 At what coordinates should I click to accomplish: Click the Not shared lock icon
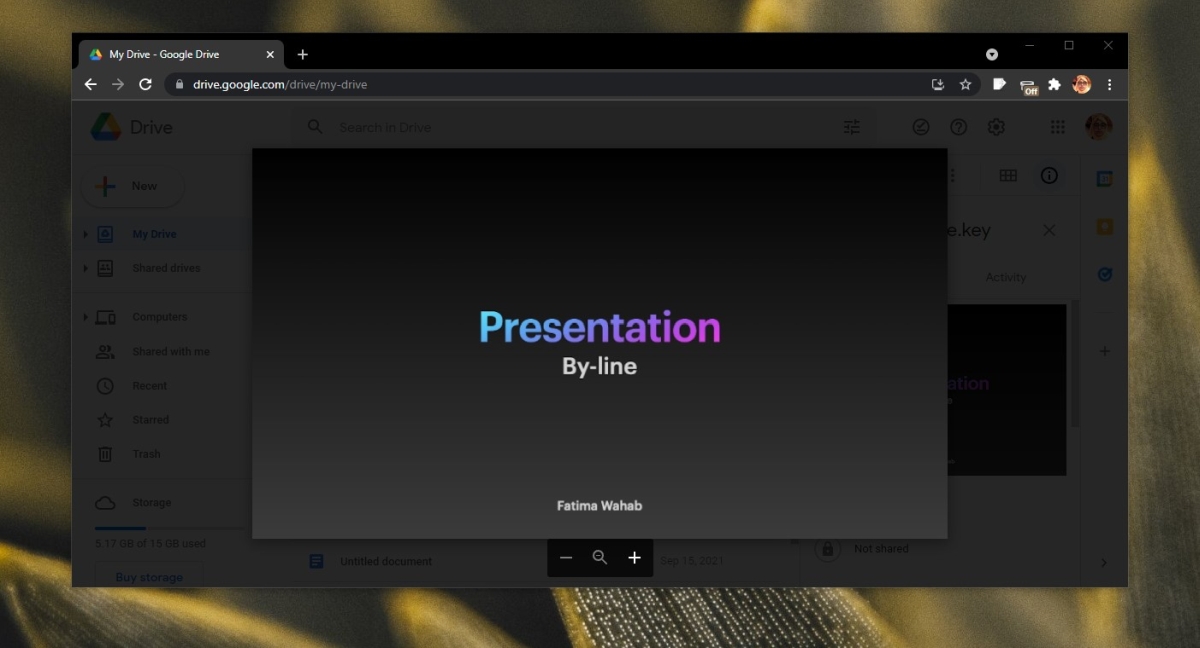pos(826,549)
